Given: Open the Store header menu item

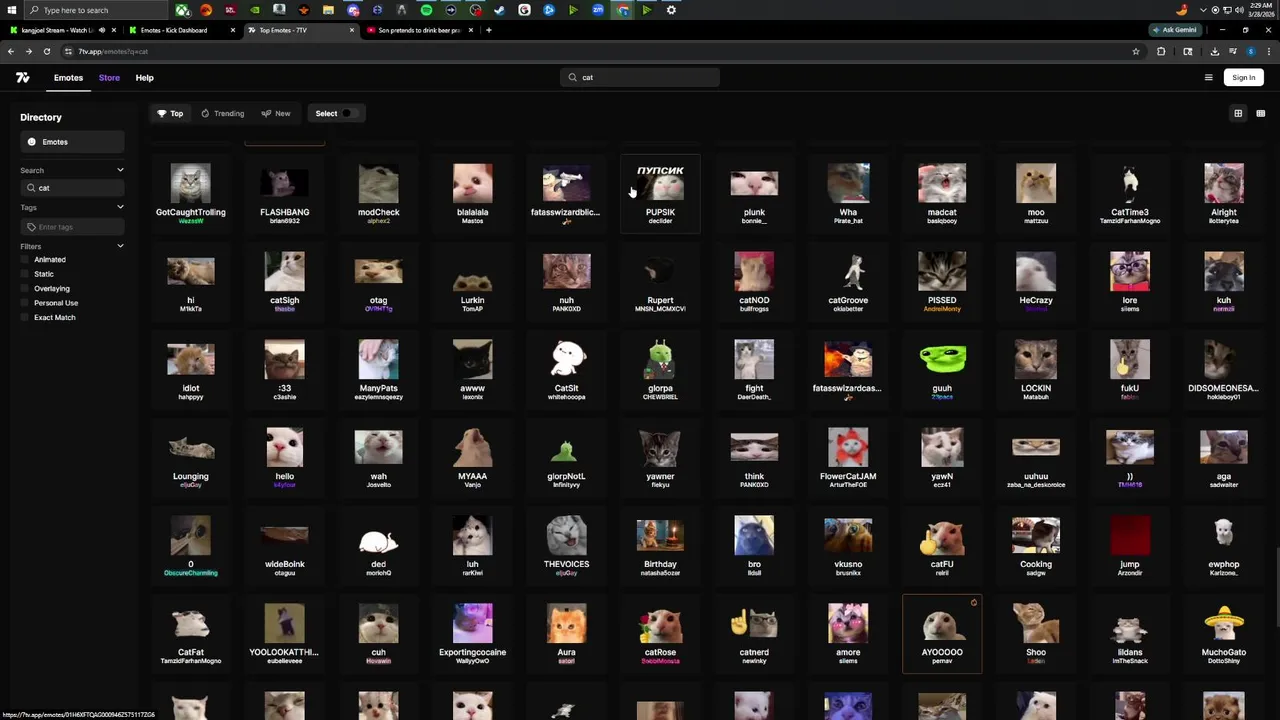Looking at the screenshot, I should pyautogui.click(x=109, y=77).
